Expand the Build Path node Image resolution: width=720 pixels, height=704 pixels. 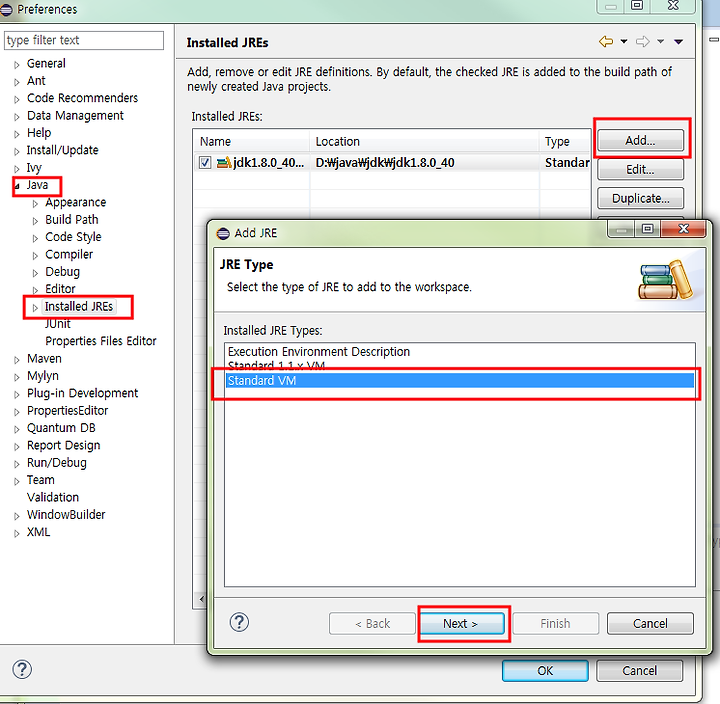[35, 221]
